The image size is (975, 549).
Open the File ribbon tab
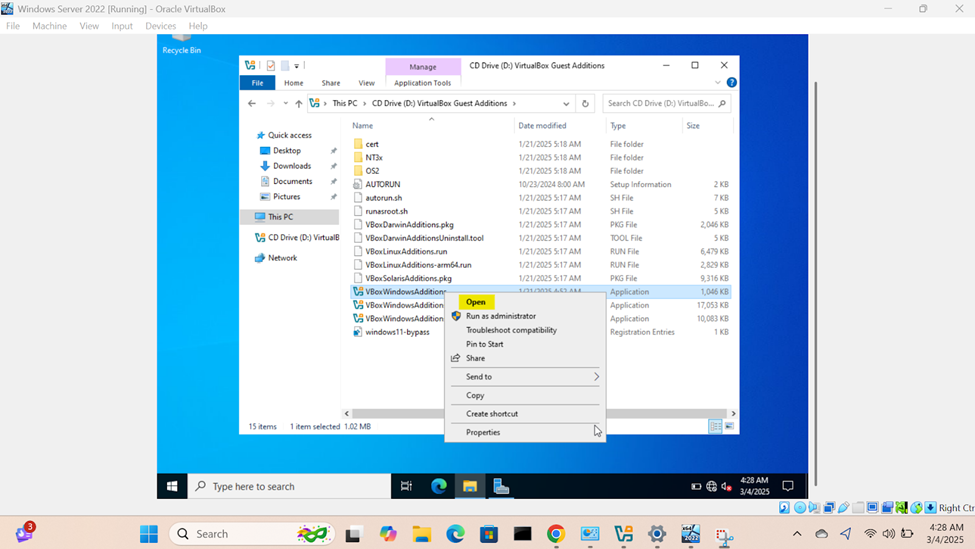(257, 83)
